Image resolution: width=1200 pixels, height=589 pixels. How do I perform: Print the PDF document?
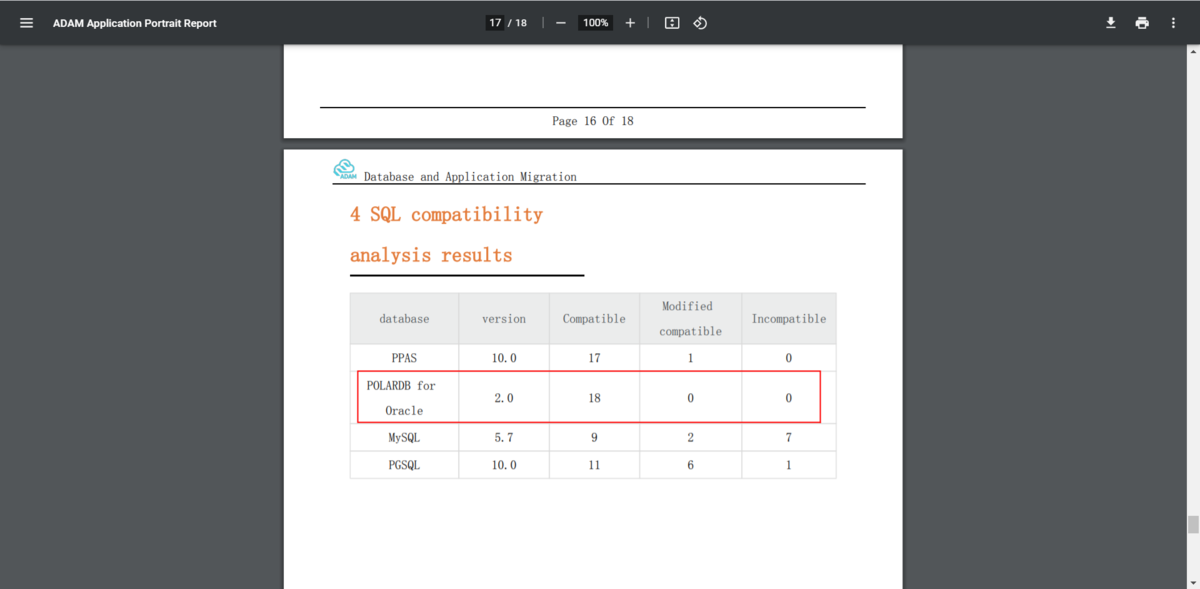[1142, 23]
